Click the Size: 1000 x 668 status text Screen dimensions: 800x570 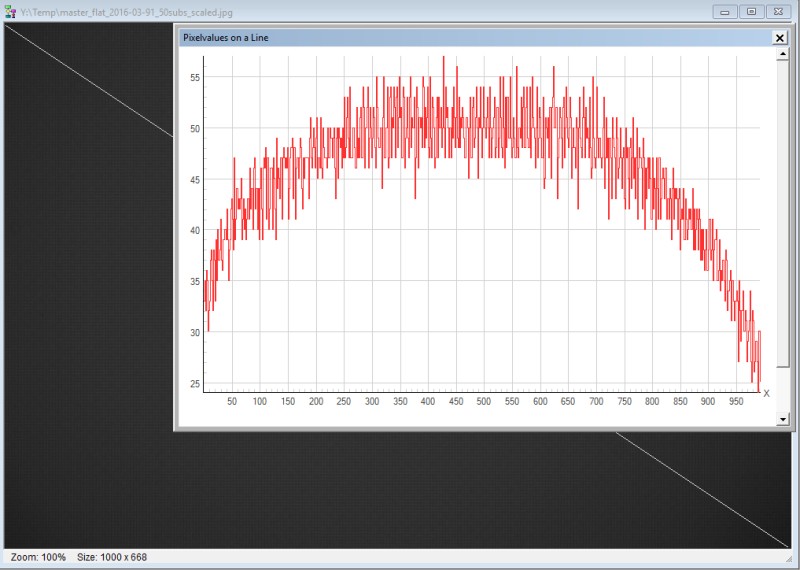tap(112, 557)
